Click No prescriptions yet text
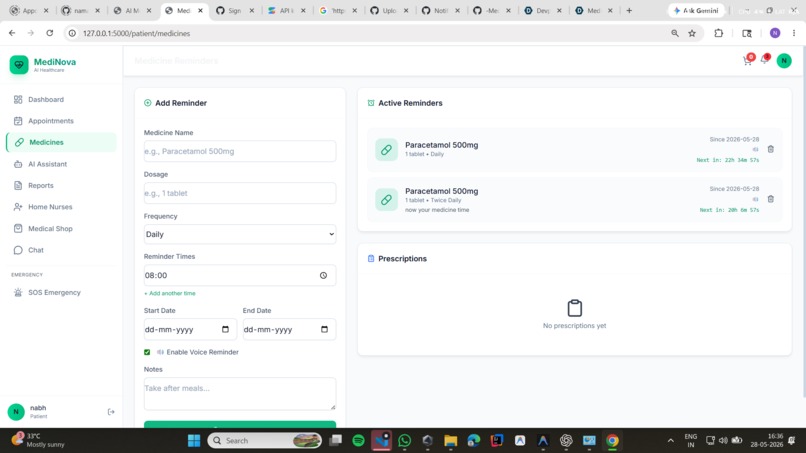Viewport: 806px width, 453px height. point(575,325)
